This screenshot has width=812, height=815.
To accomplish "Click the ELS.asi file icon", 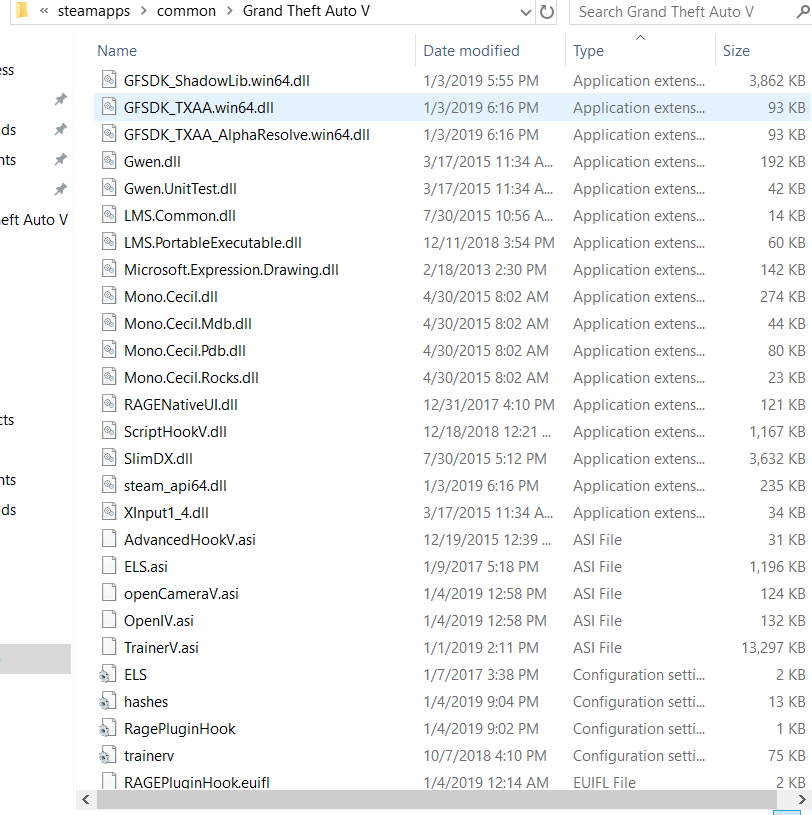I will (x=109, y=566).
